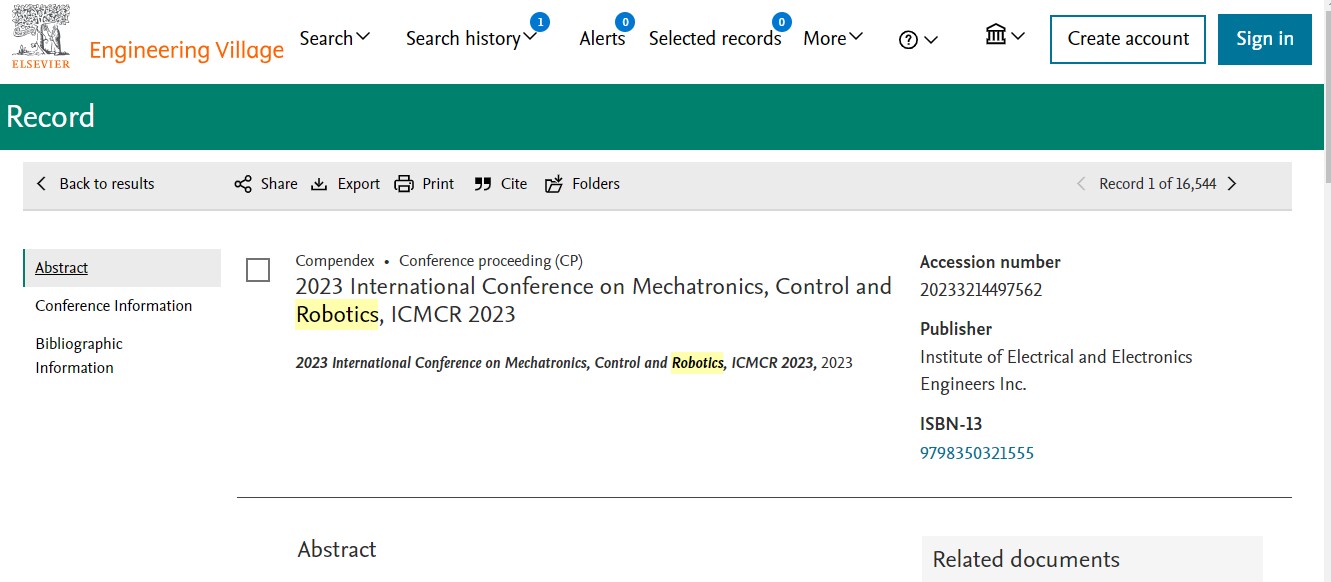The width and height of the screenshot is (1331, 582).
Task: Click the Abstract section heading
Action: pyautogui.click(x=337, y=549)
